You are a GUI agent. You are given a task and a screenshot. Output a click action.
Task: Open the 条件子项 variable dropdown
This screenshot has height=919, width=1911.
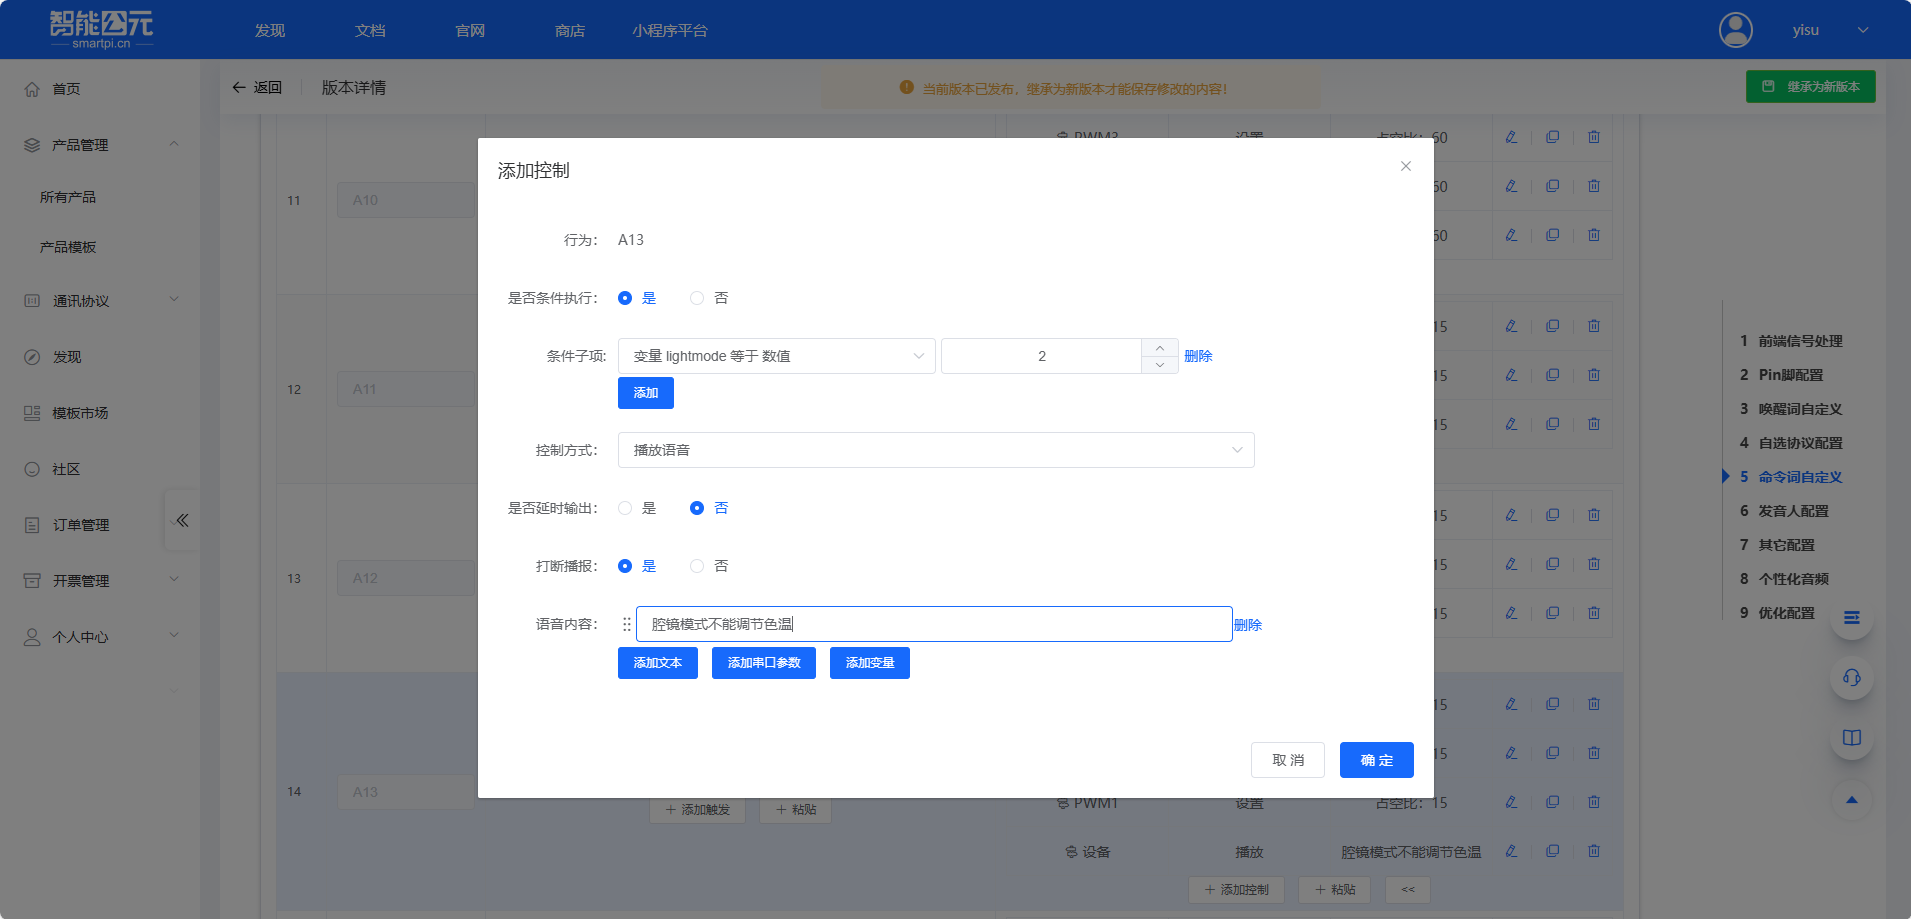point(776,356)
